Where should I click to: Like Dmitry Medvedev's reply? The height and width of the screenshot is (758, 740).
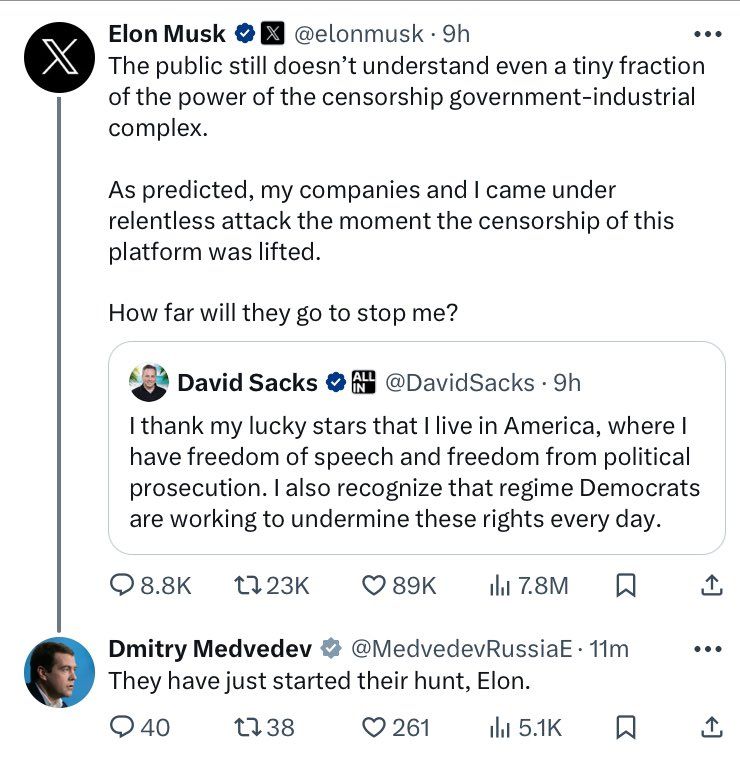click(373, 727)
